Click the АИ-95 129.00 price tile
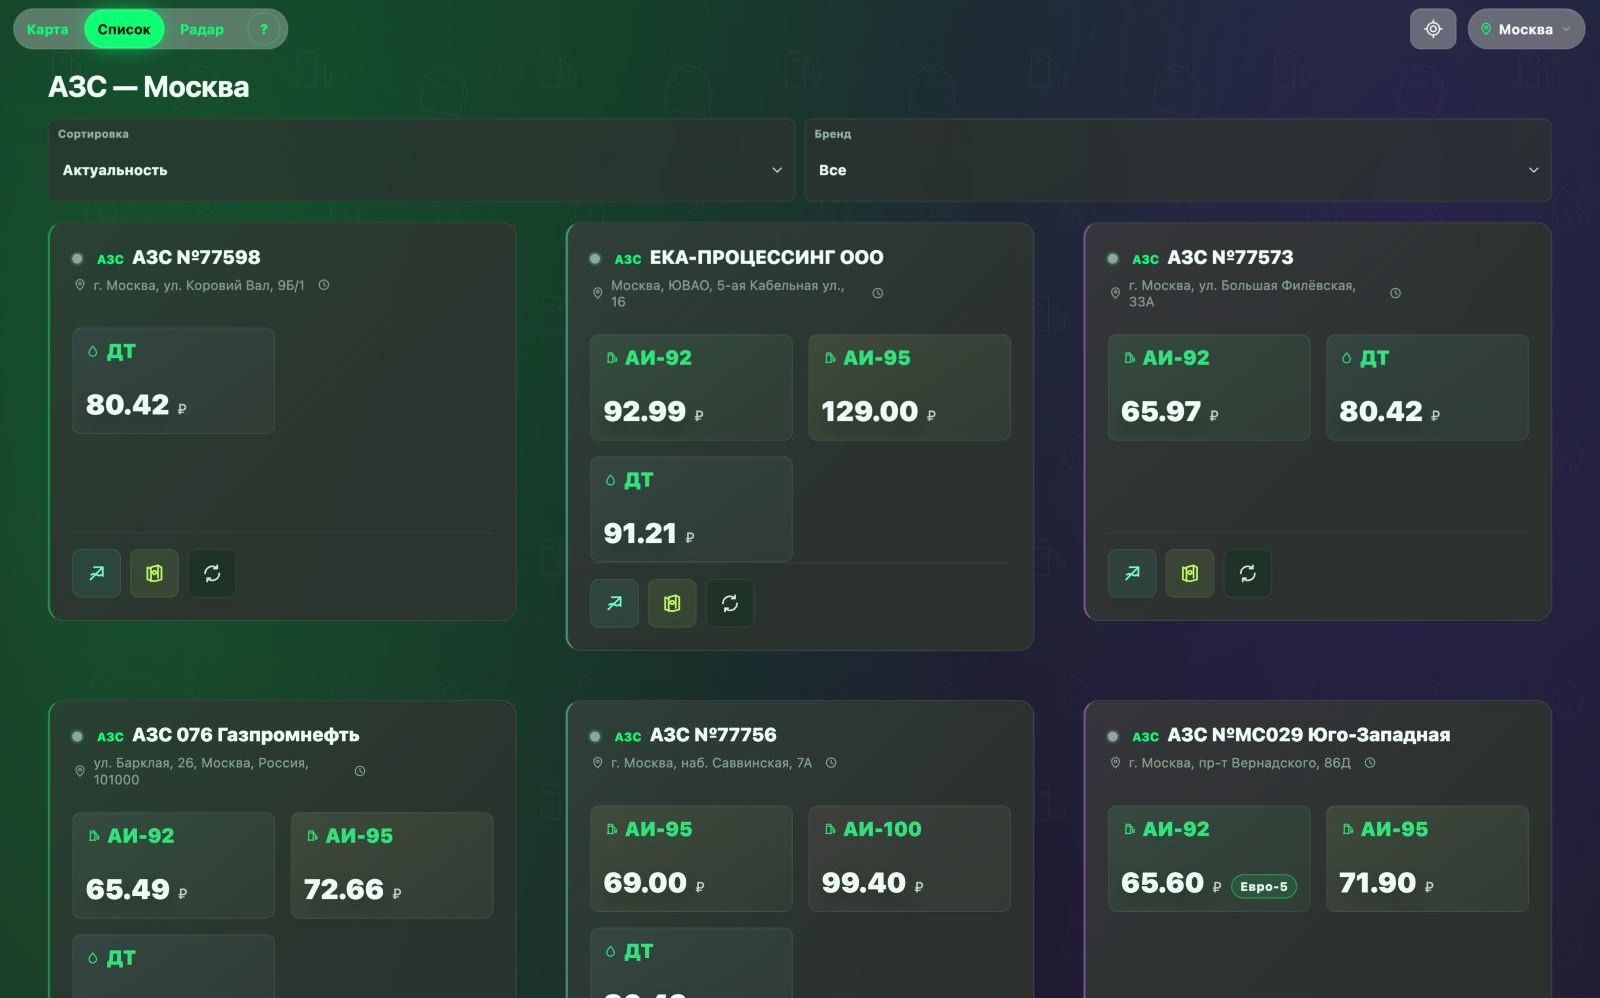This screenshot has width=1600, height=998. click(909, 387)
